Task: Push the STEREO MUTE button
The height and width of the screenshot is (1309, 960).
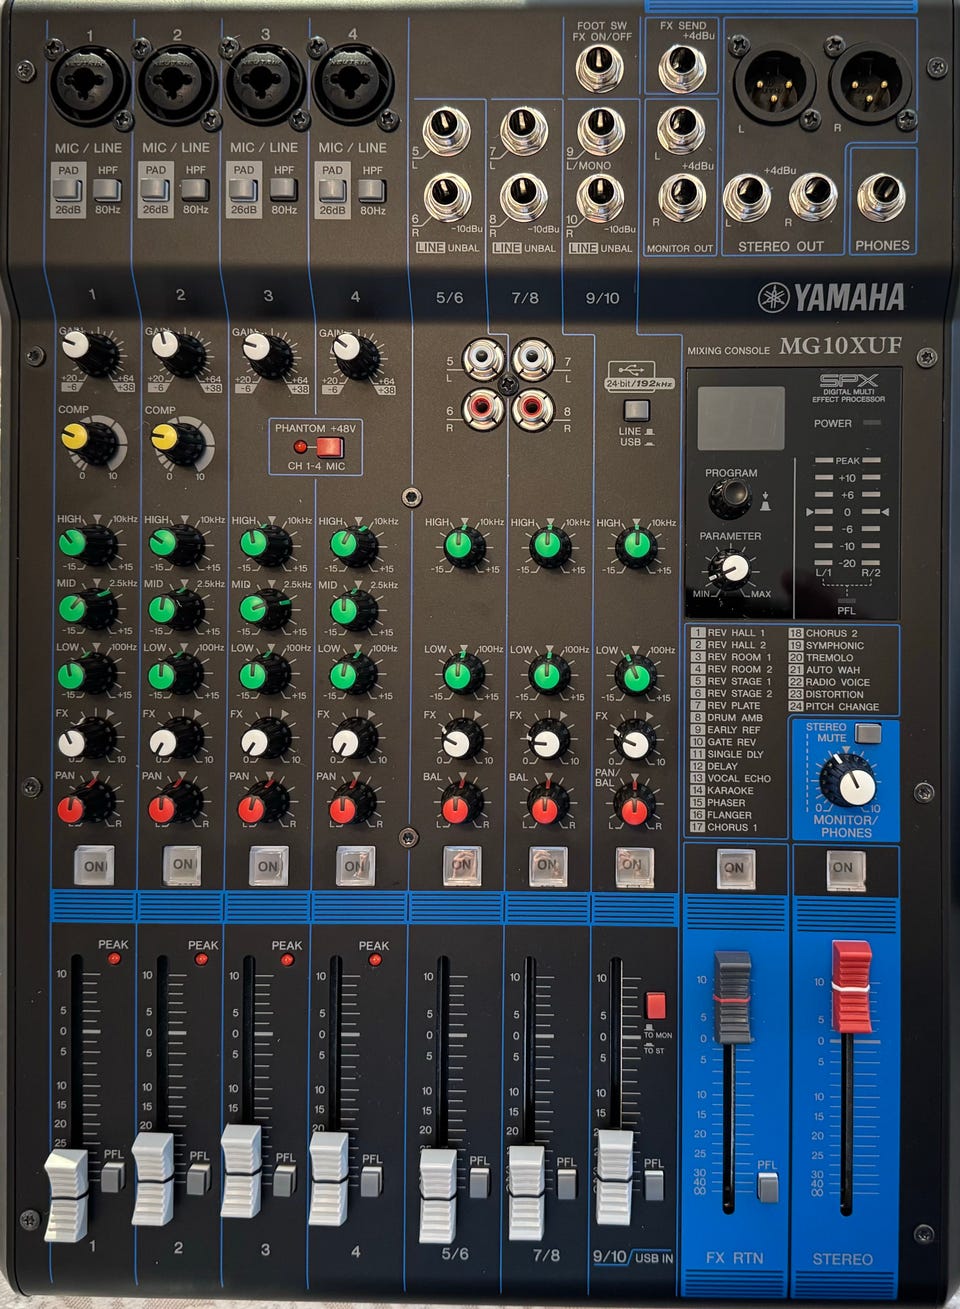Action: tap(867, 732)
